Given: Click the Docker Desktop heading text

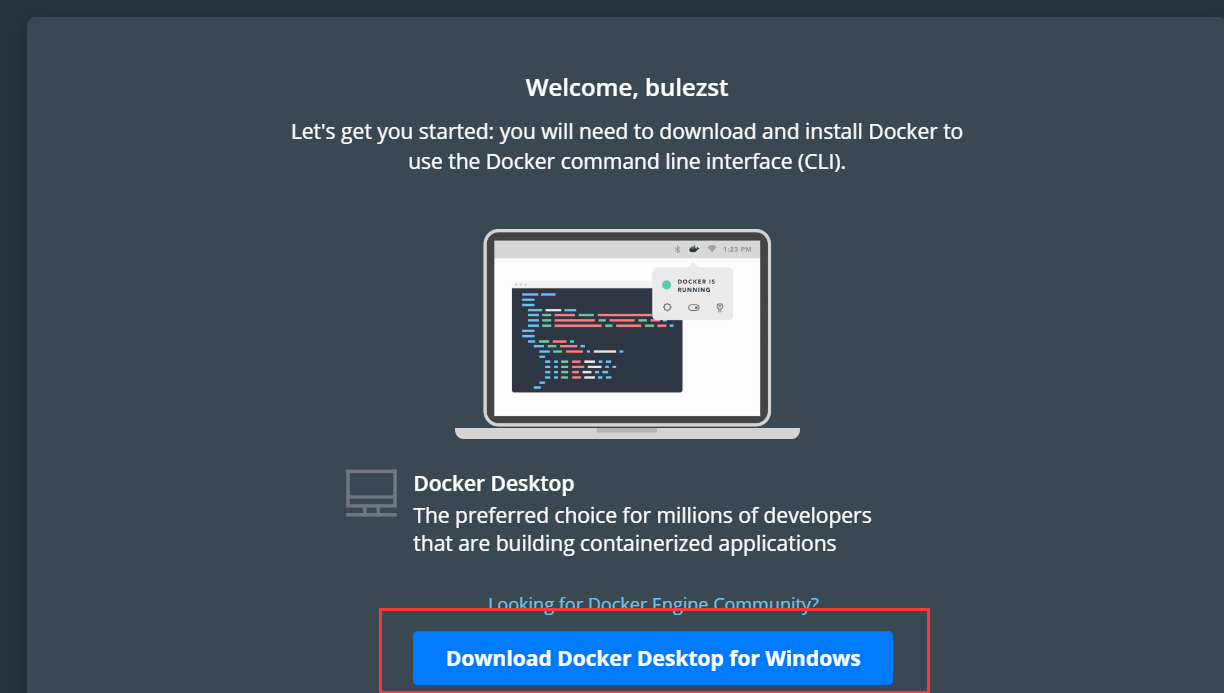Looking at the screenshot, I should pos(494,484).
